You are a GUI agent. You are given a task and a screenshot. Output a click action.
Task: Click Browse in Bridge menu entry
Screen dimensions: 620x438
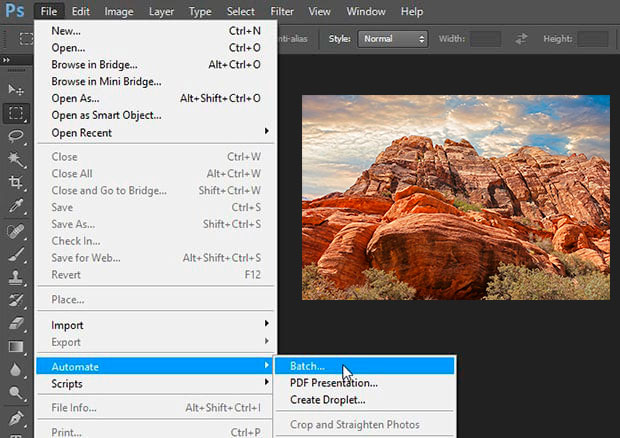pos(94,65)
